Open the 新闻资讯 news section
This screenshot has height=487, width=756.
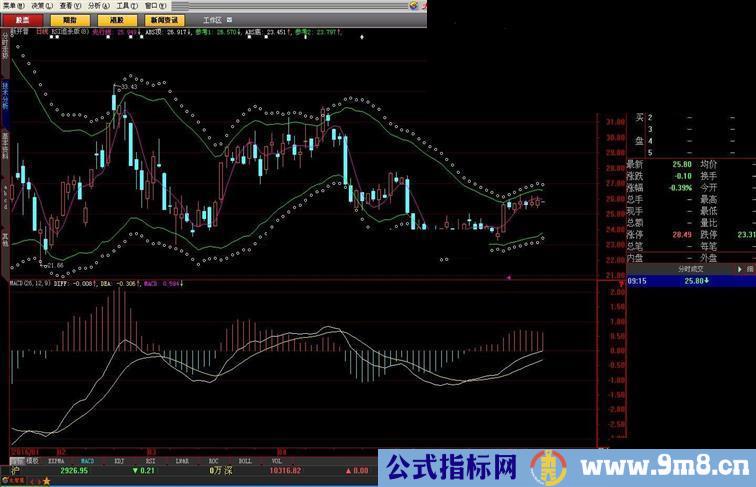164,18
